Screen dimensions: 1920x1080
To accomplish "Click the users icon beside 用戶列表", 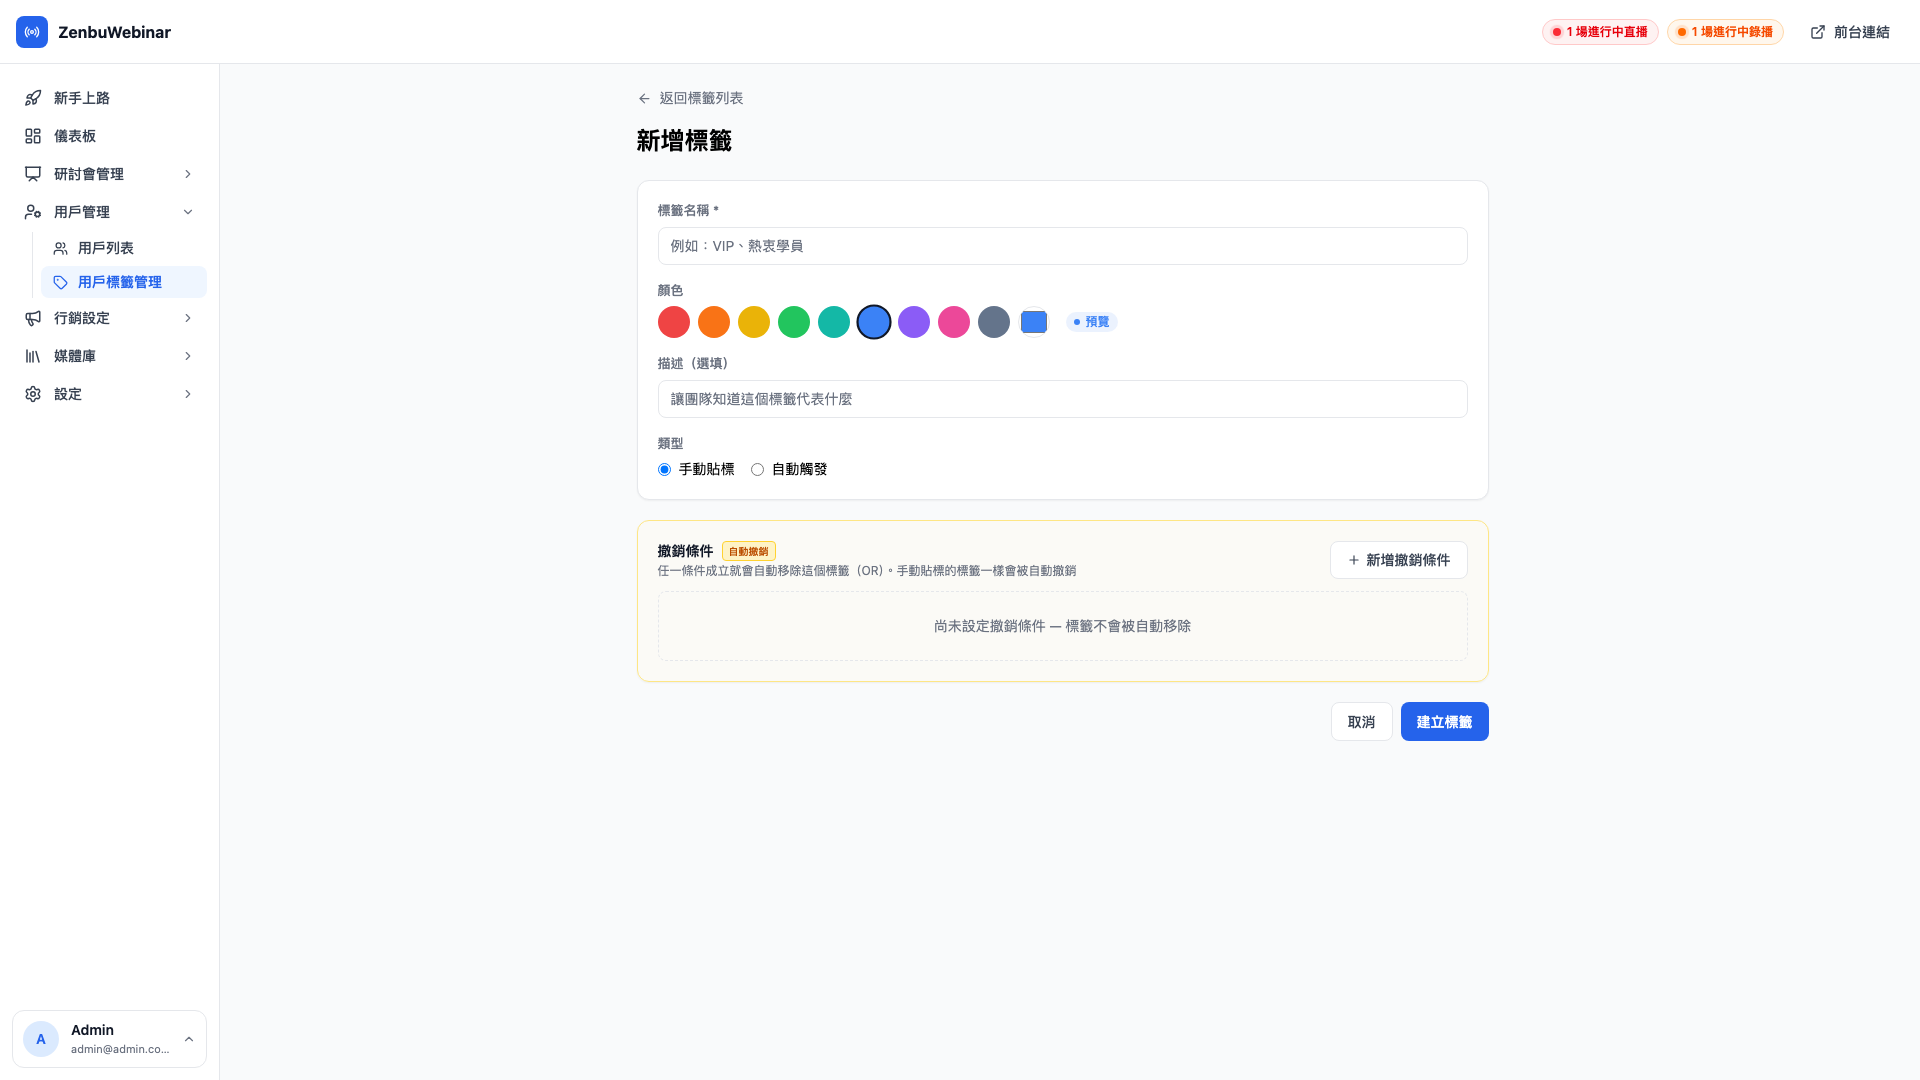I will click(x=61, y=248).
